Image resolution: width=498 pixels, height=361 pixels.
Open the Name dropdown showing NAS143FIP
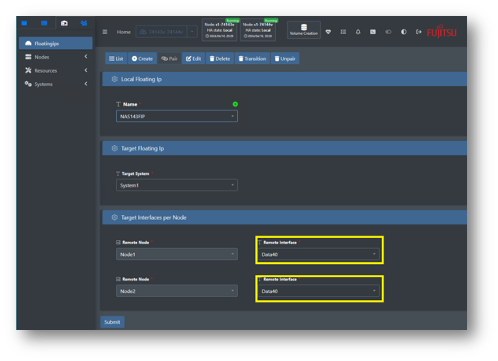(x=177, y=116)
